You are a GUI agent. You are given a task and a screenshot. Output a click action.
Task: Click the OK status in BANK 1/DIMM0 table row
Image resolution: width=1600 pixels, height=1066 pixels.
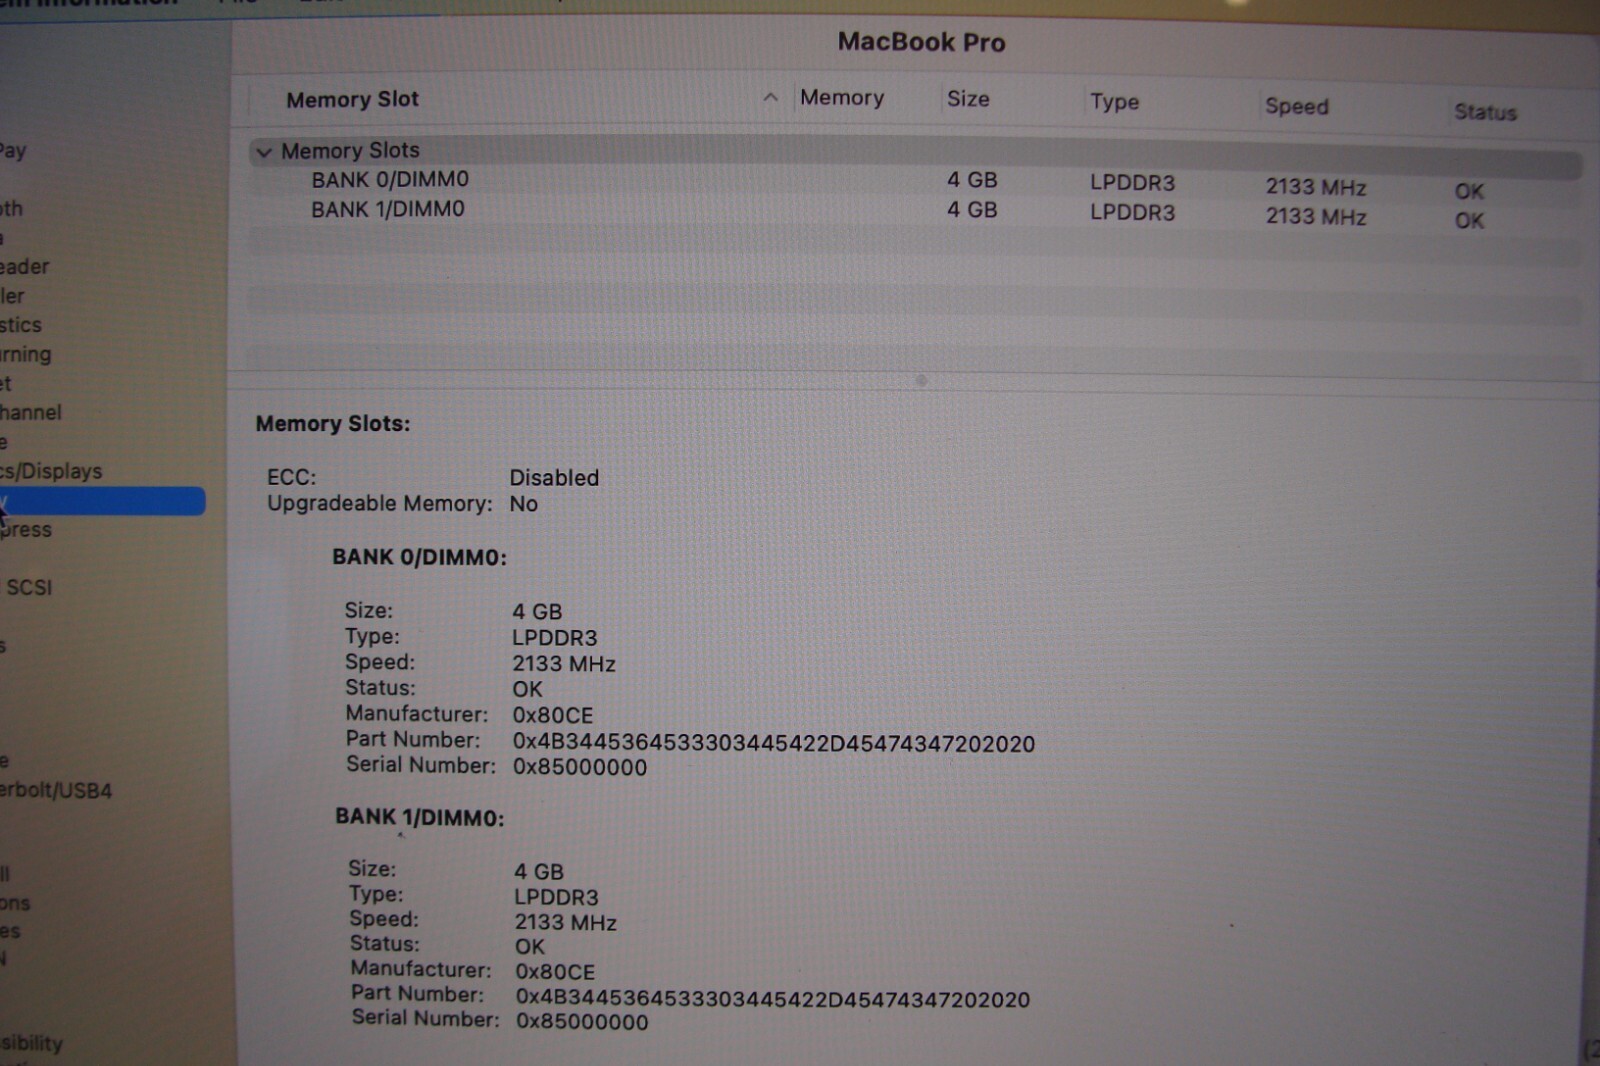[1469, 220]
